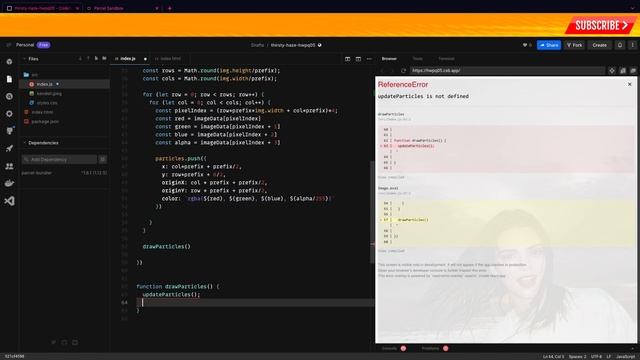Screen dimensions: 640x360
Task: Close the ReferenceError overlay
Action: pos(629,84)
